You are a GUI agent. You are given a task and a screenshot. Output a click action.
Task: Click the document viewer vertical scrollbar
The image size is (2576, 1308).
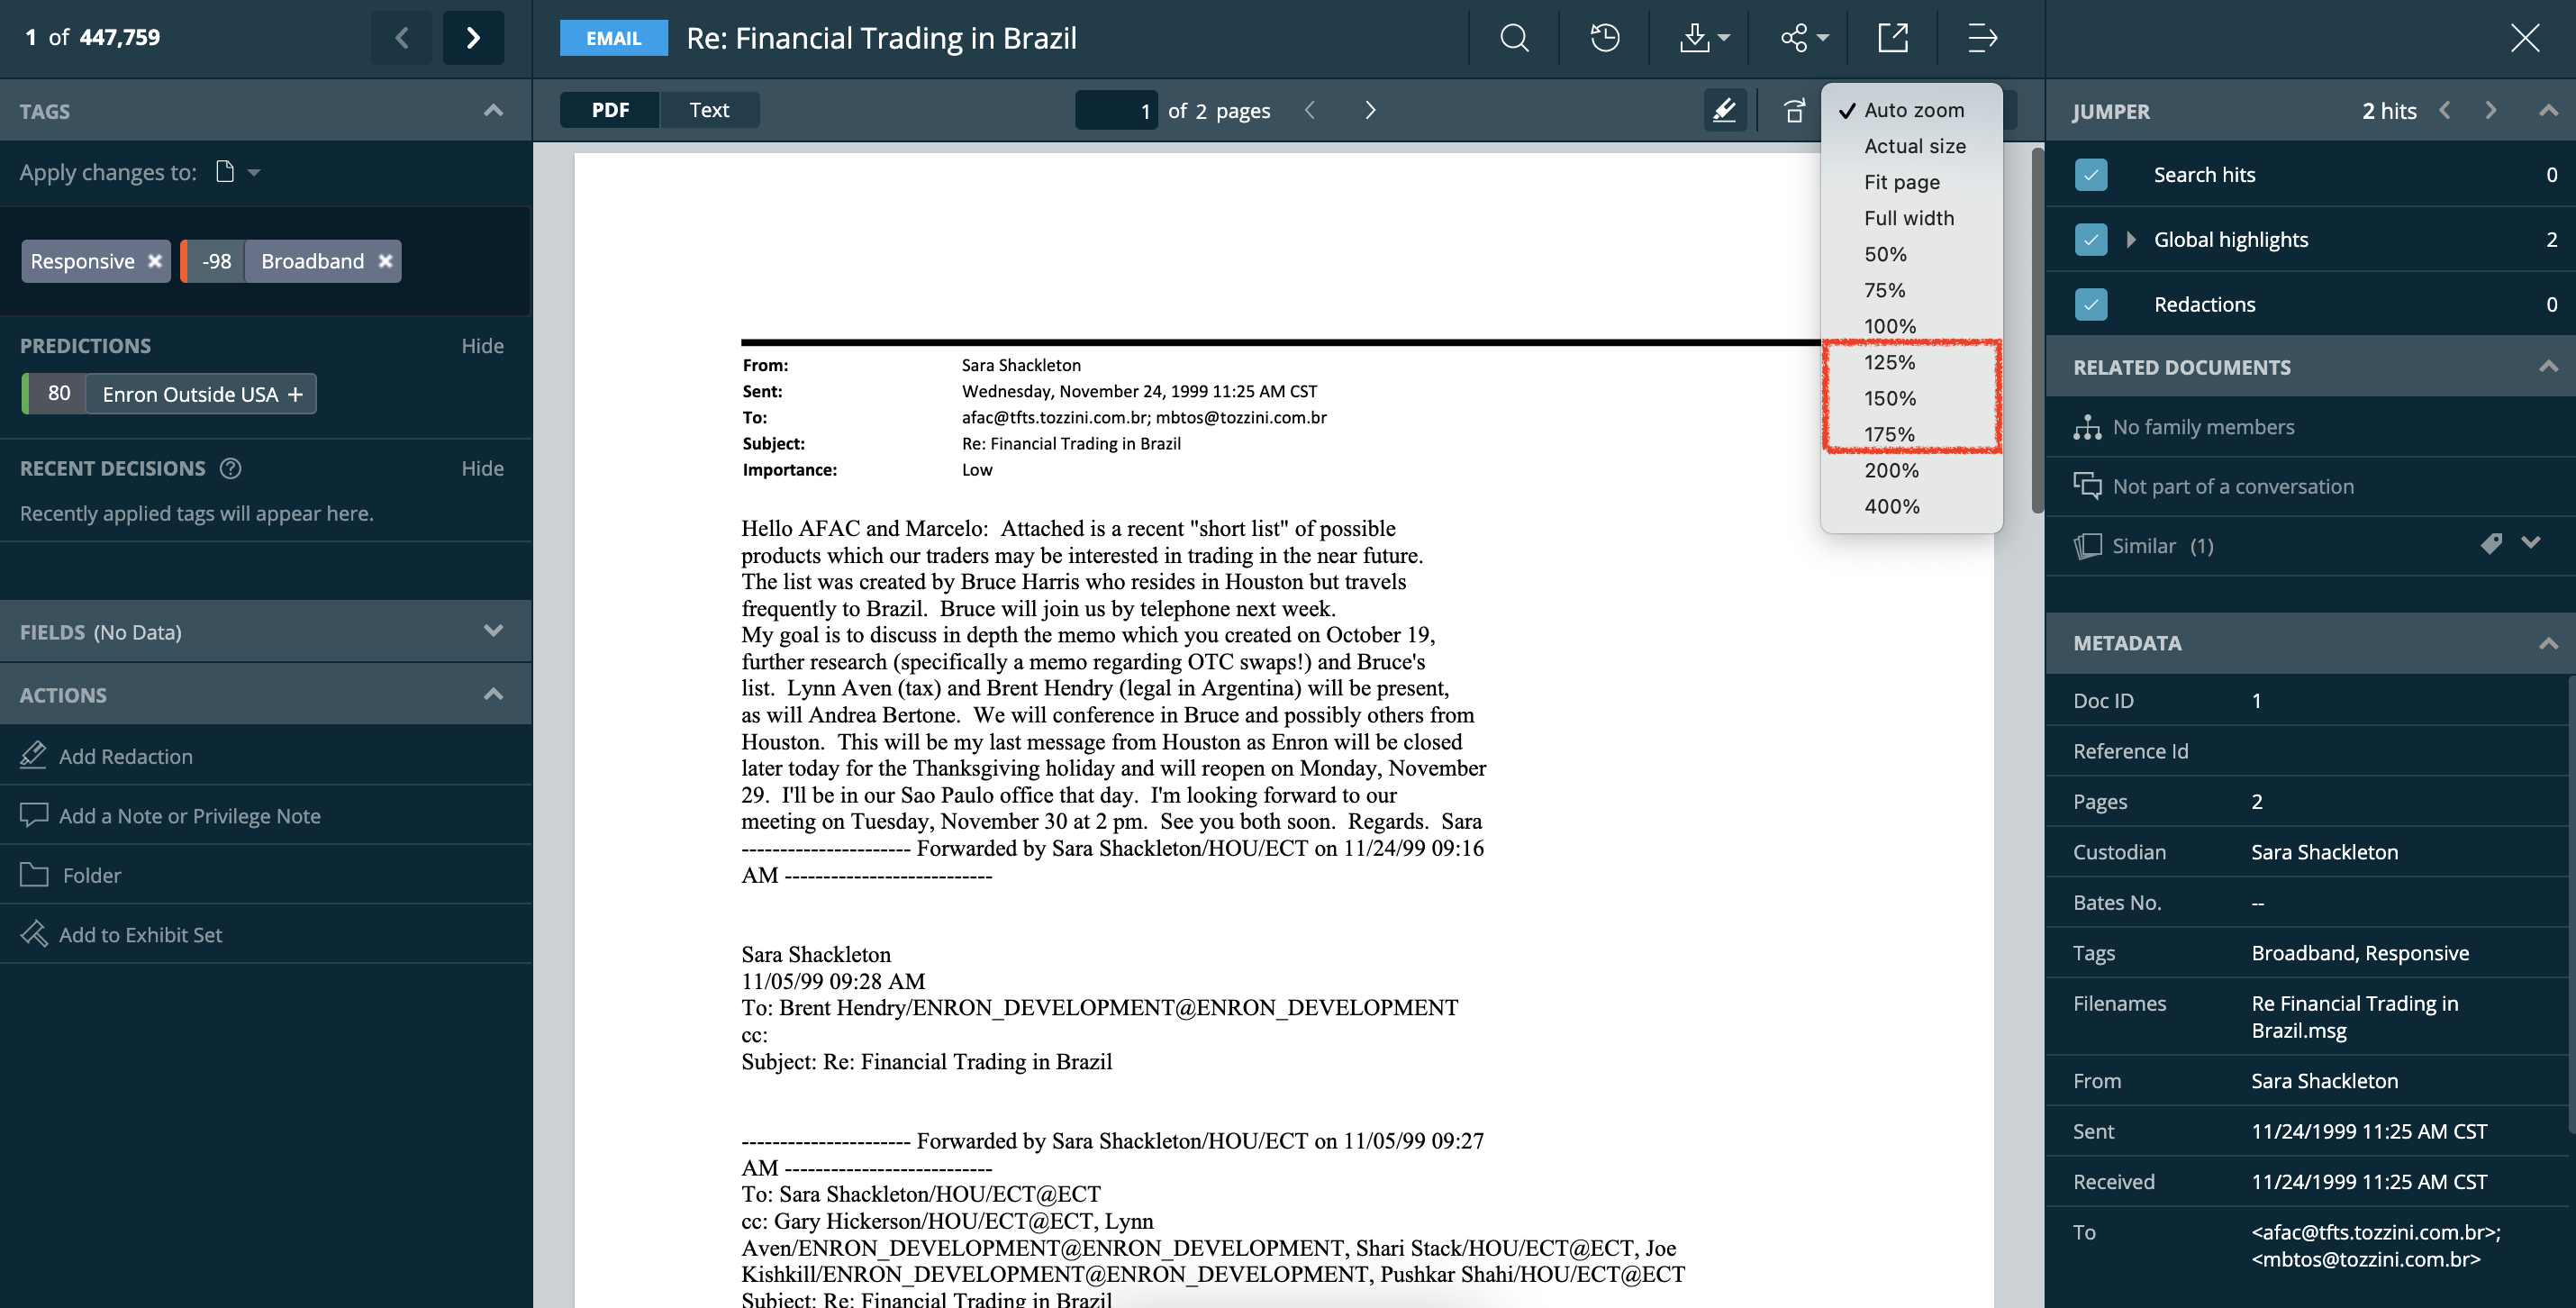[x=2037, y=330]
